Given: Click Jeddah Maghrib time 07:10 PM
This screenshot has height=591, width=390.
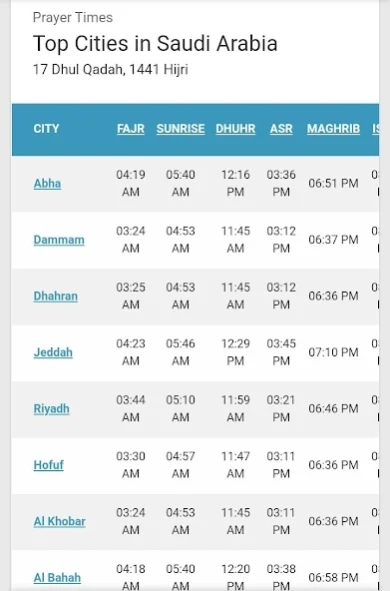Looking at the screenshot, I should coord(333,352).
